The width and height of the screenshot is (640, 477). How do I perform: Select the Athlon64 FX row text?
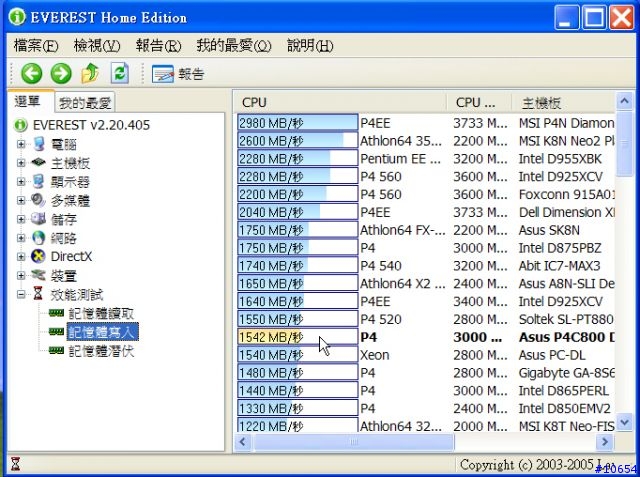tap(402, 230)
